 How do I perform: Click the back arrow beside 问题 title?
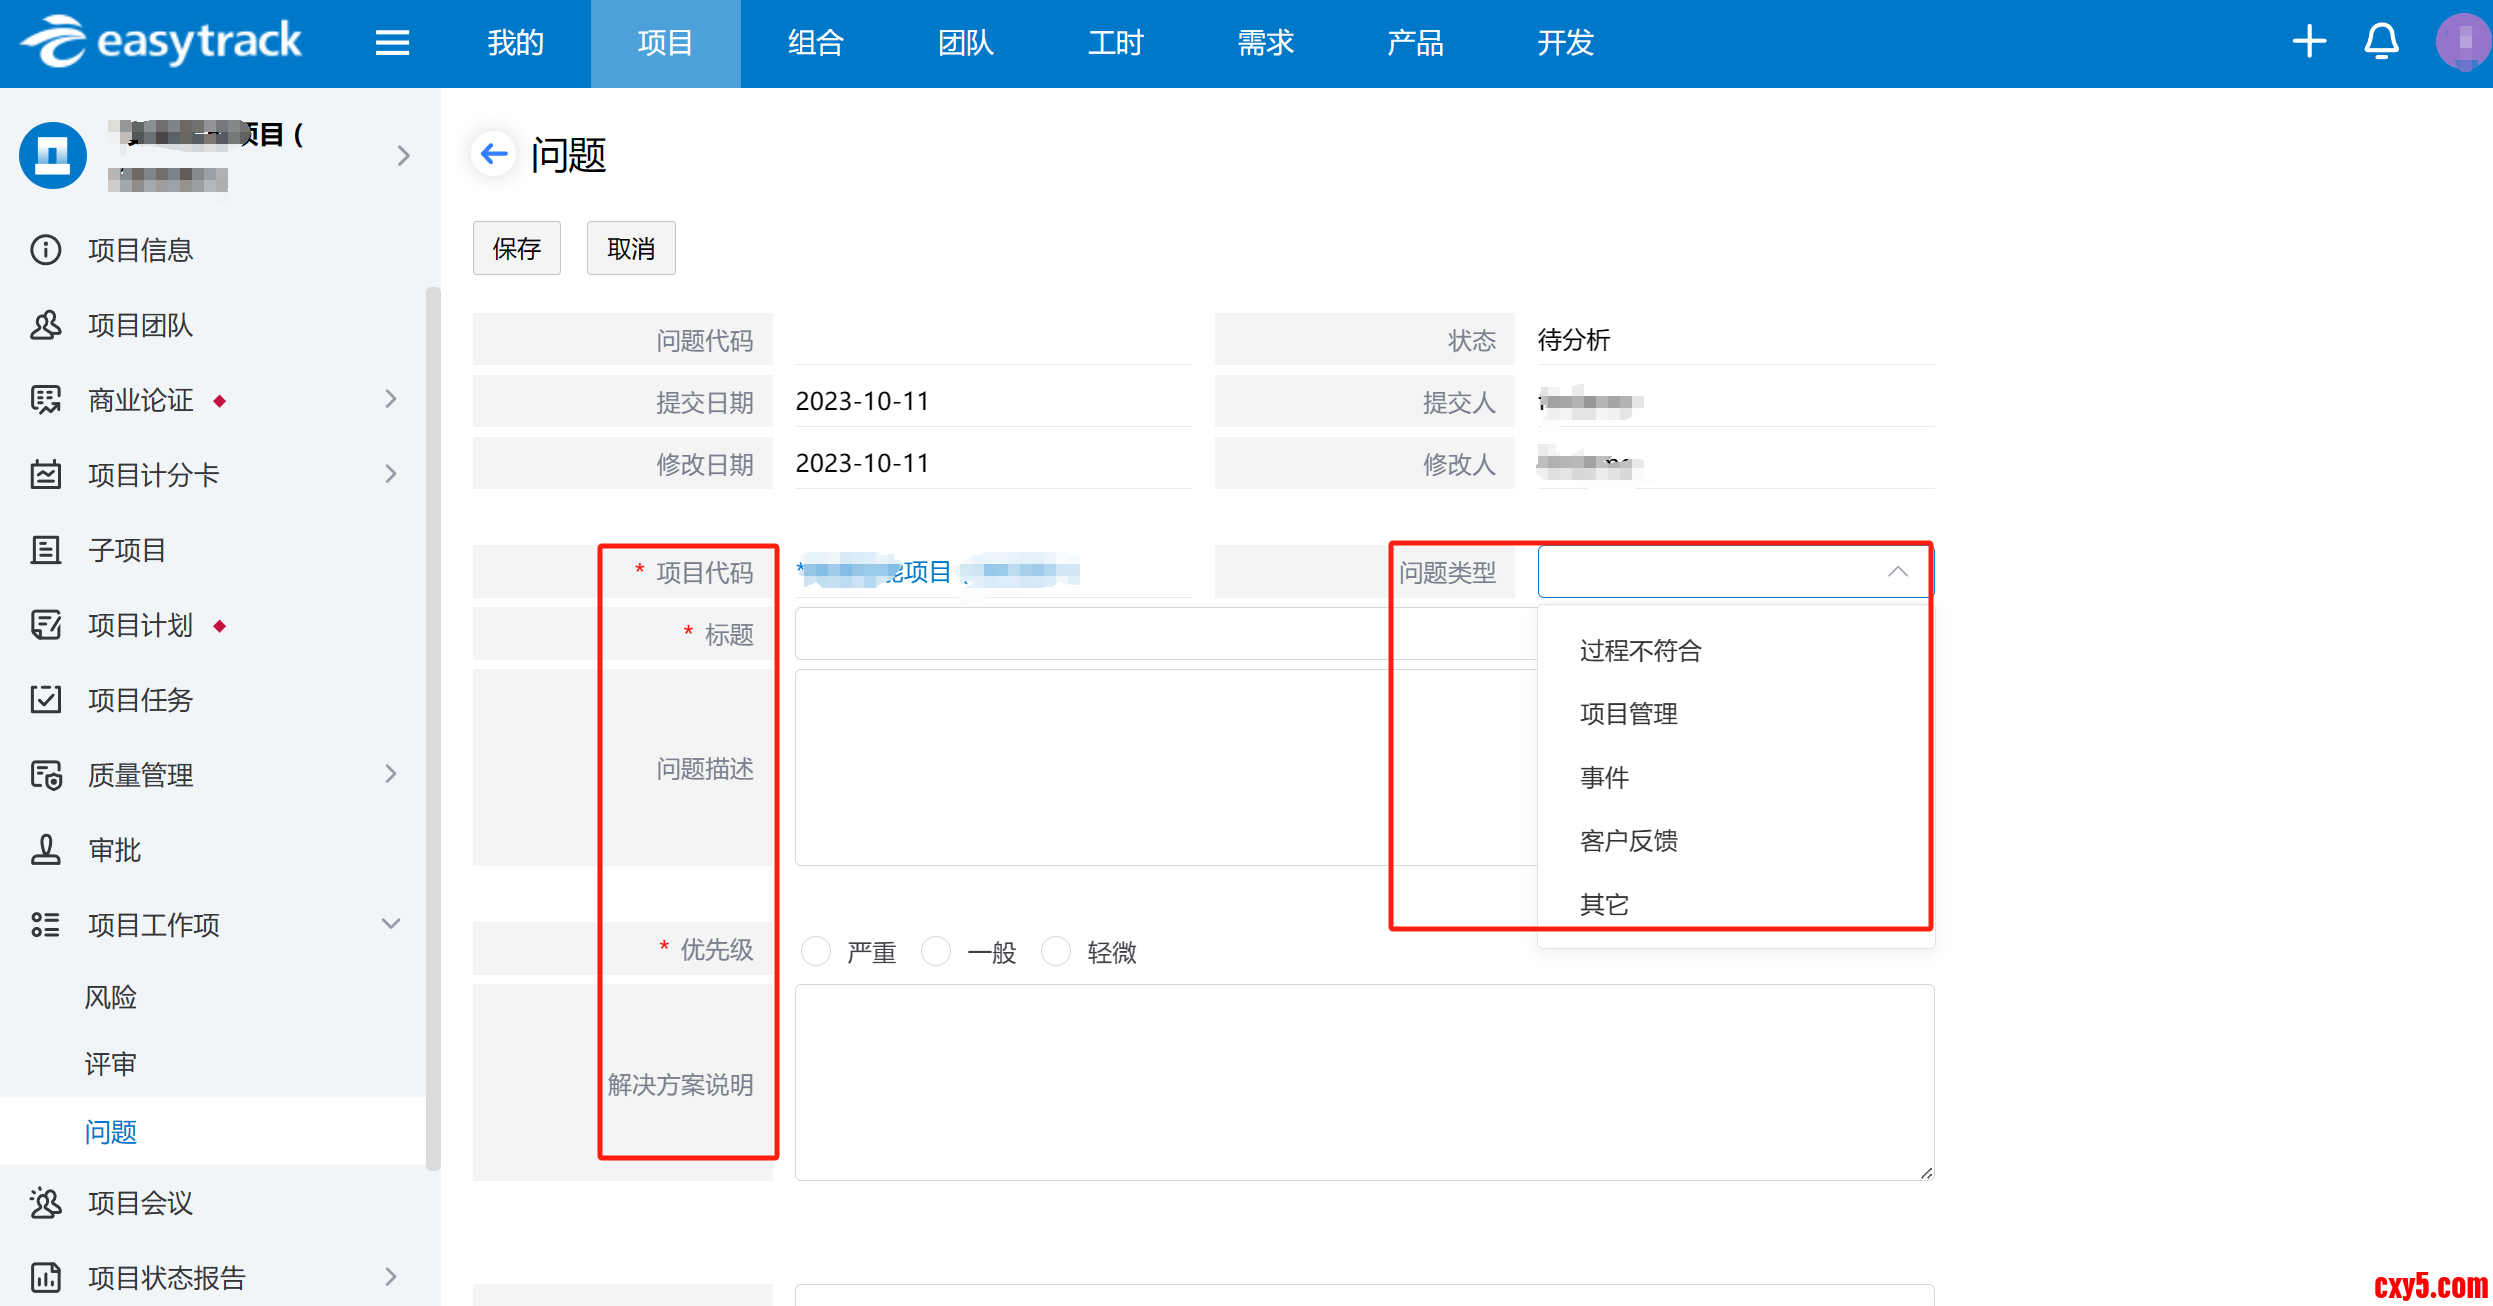click(x=494, y=154)
